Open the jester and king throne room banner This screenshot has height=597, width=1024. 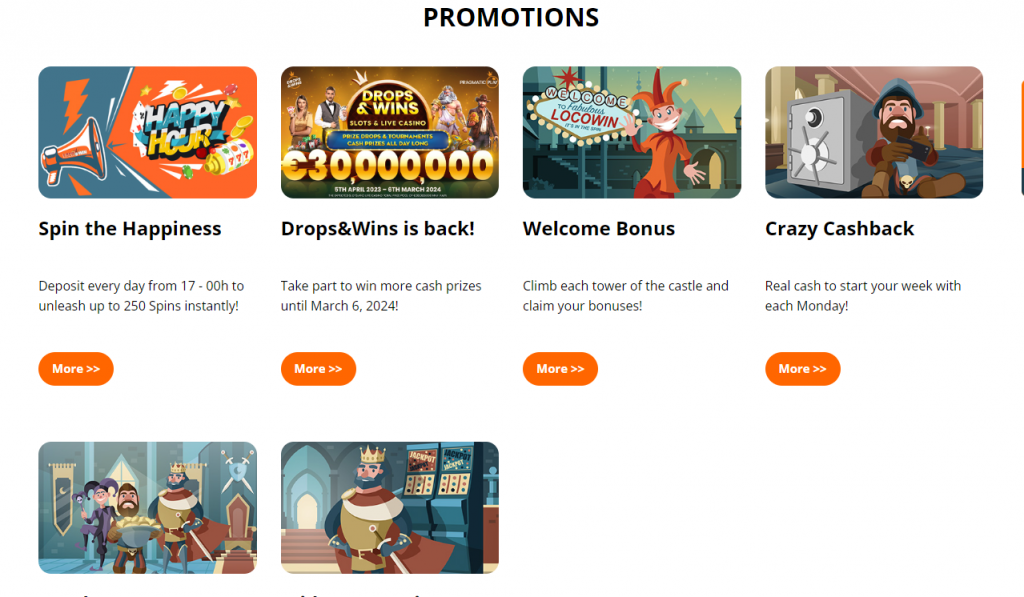point(148,508)
